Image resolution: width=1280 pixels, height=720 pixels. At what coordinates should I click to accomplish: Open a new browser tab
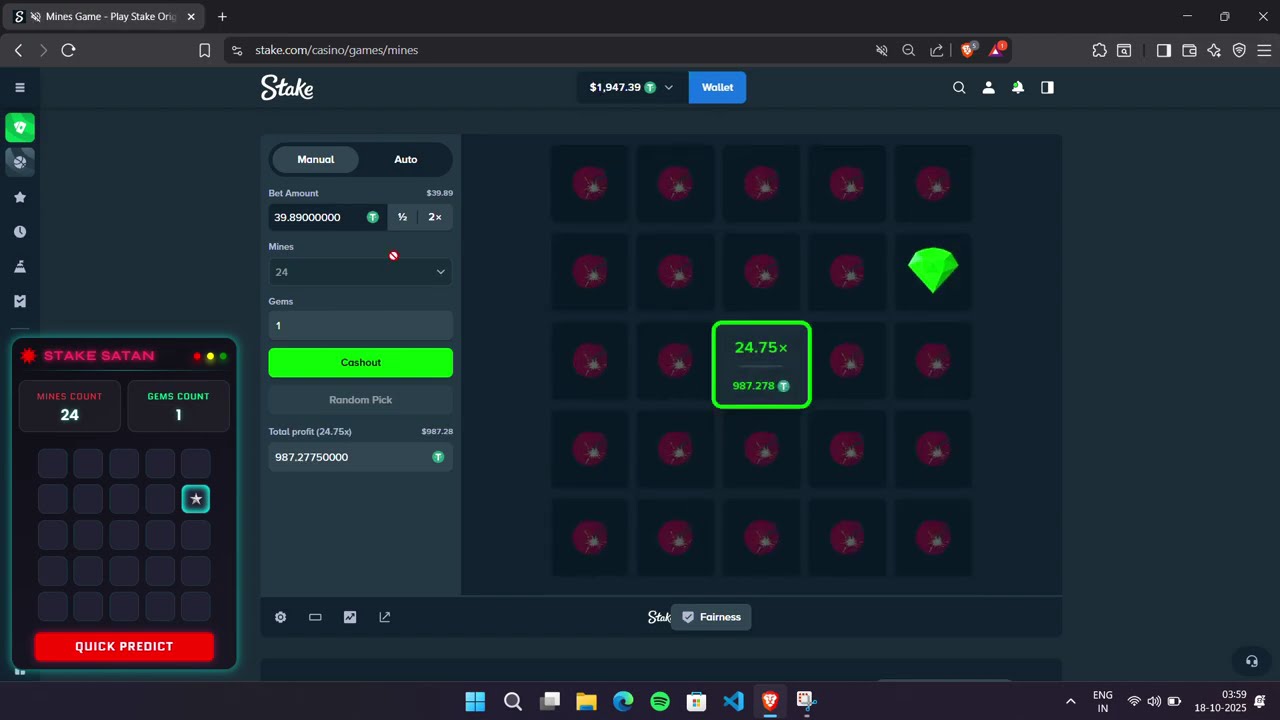click(x=222, y=17)
